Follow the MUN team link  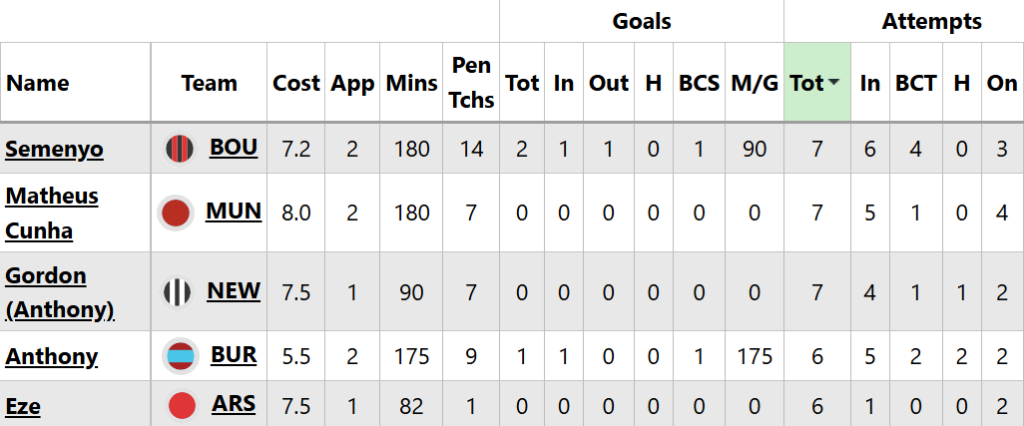[x=233, y=211]
